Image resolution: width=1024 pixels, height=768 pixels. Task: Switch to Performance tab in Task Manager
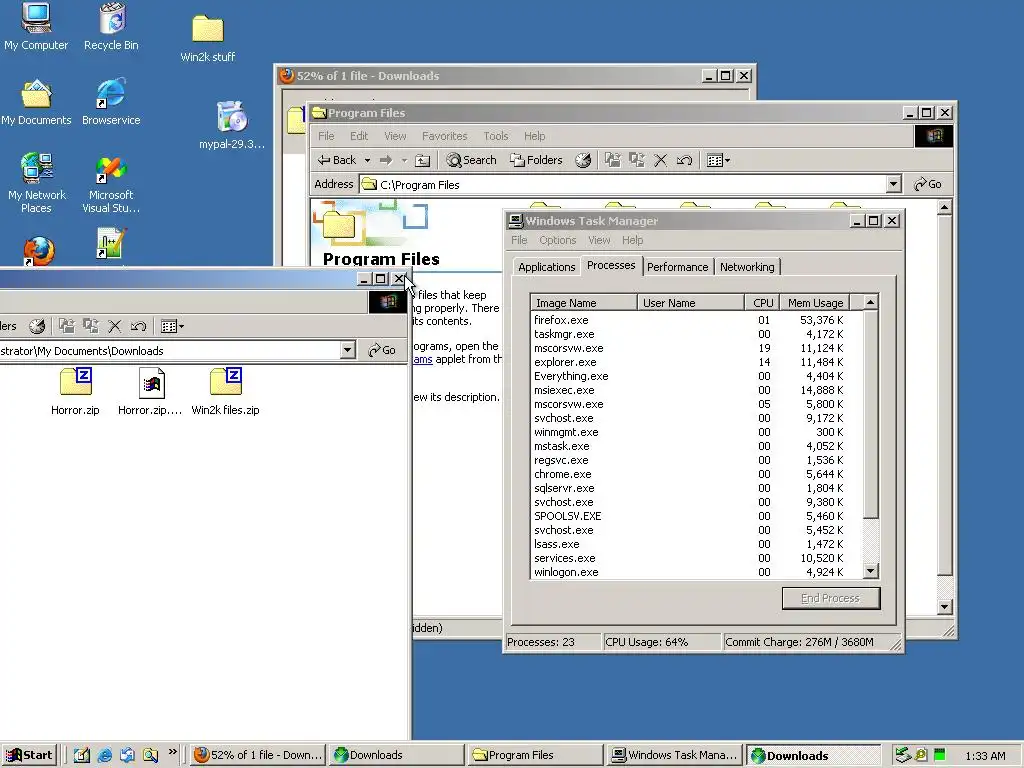pos(677,266)
